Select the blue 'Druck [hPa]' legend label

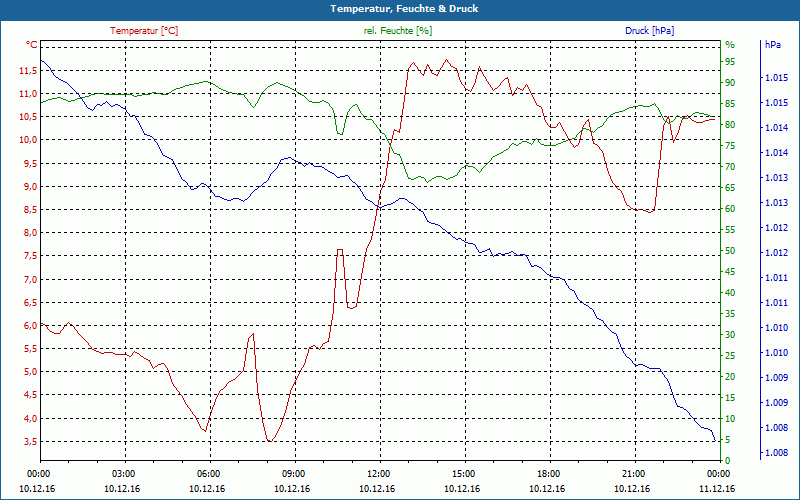[x=649, y=31]
